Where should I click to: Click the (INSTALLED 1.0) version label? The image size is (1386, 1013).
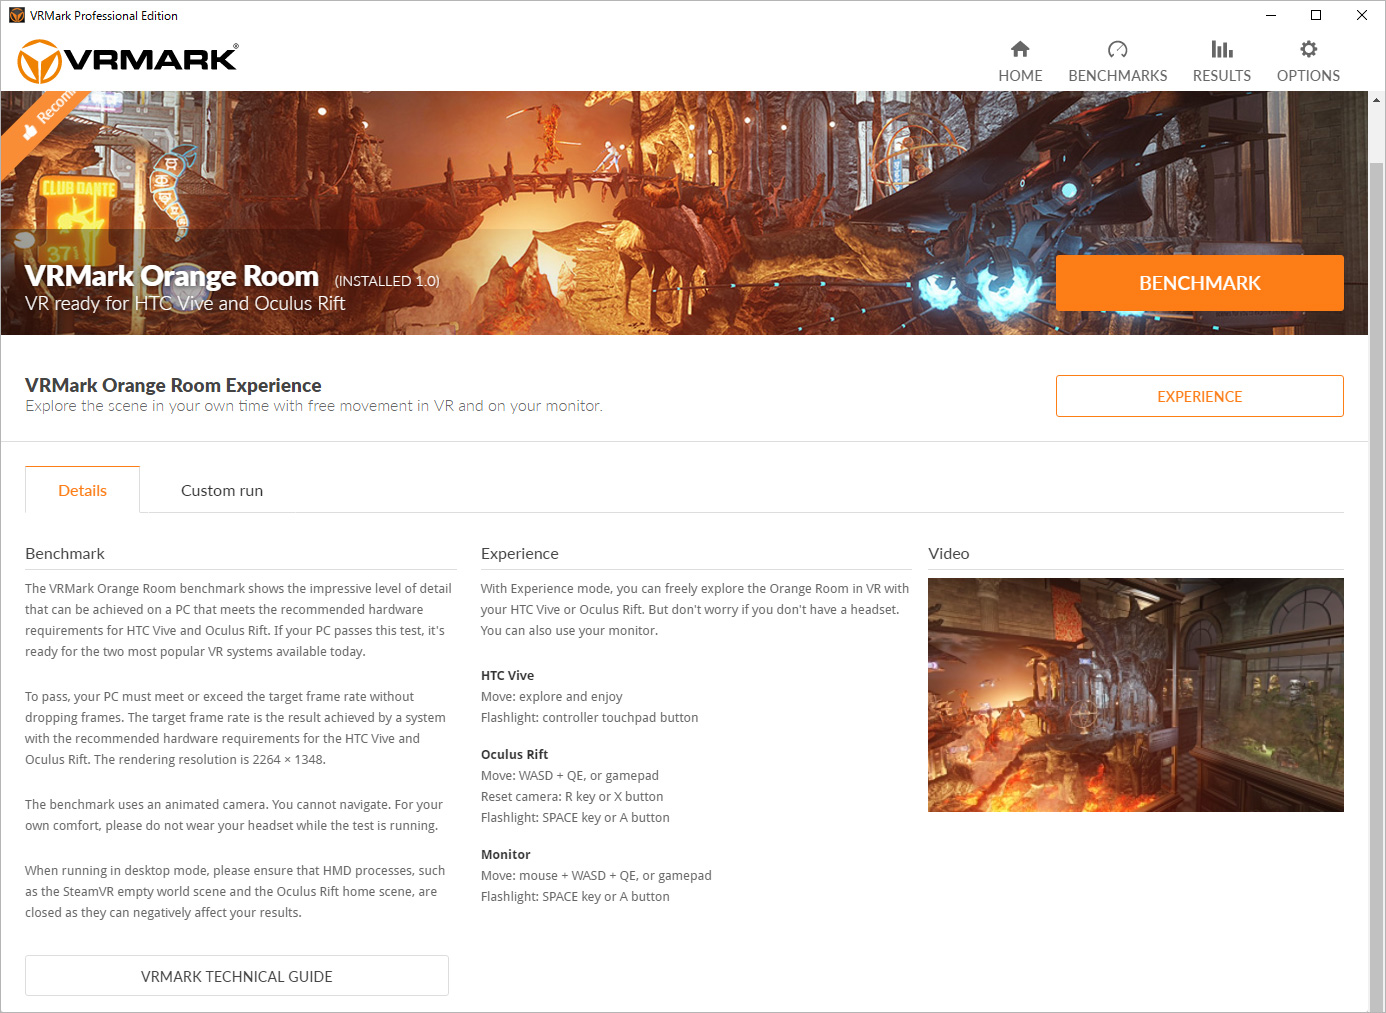coord(387,281)
